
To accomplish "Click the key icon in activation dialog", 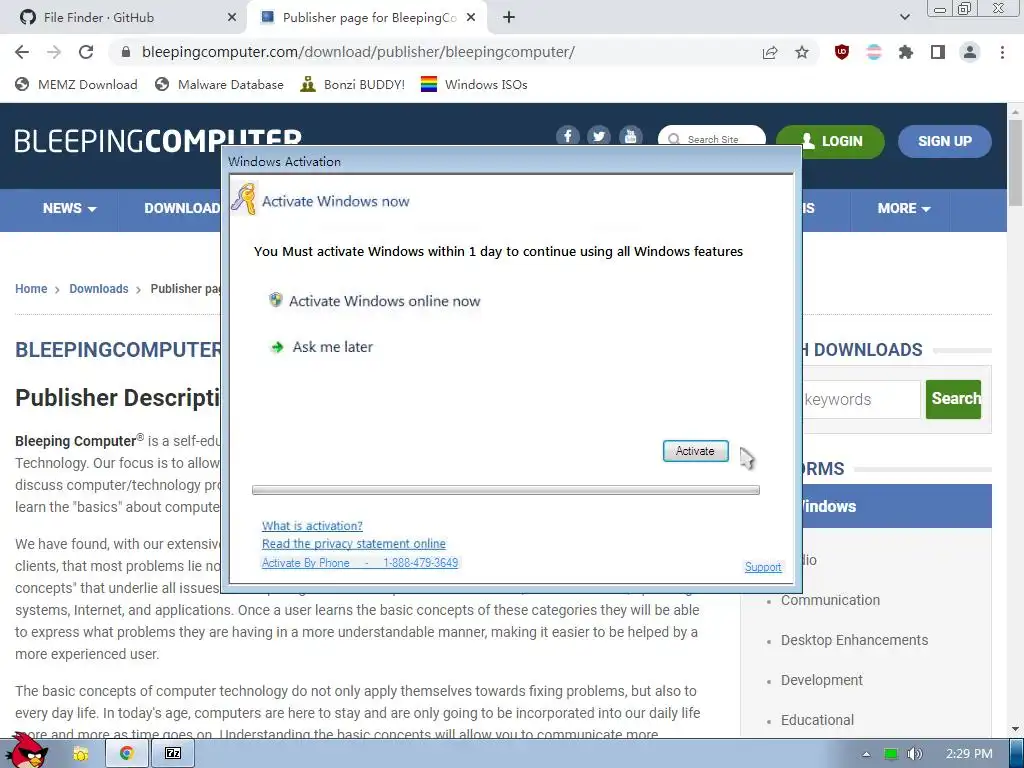I will pos(244,199).
